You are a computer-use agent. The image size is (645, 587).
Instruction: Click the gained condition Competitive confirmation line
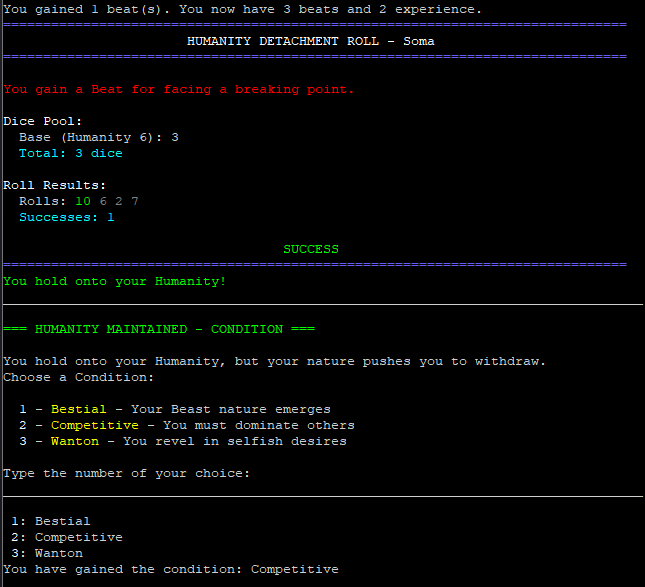tap(171, 569)
